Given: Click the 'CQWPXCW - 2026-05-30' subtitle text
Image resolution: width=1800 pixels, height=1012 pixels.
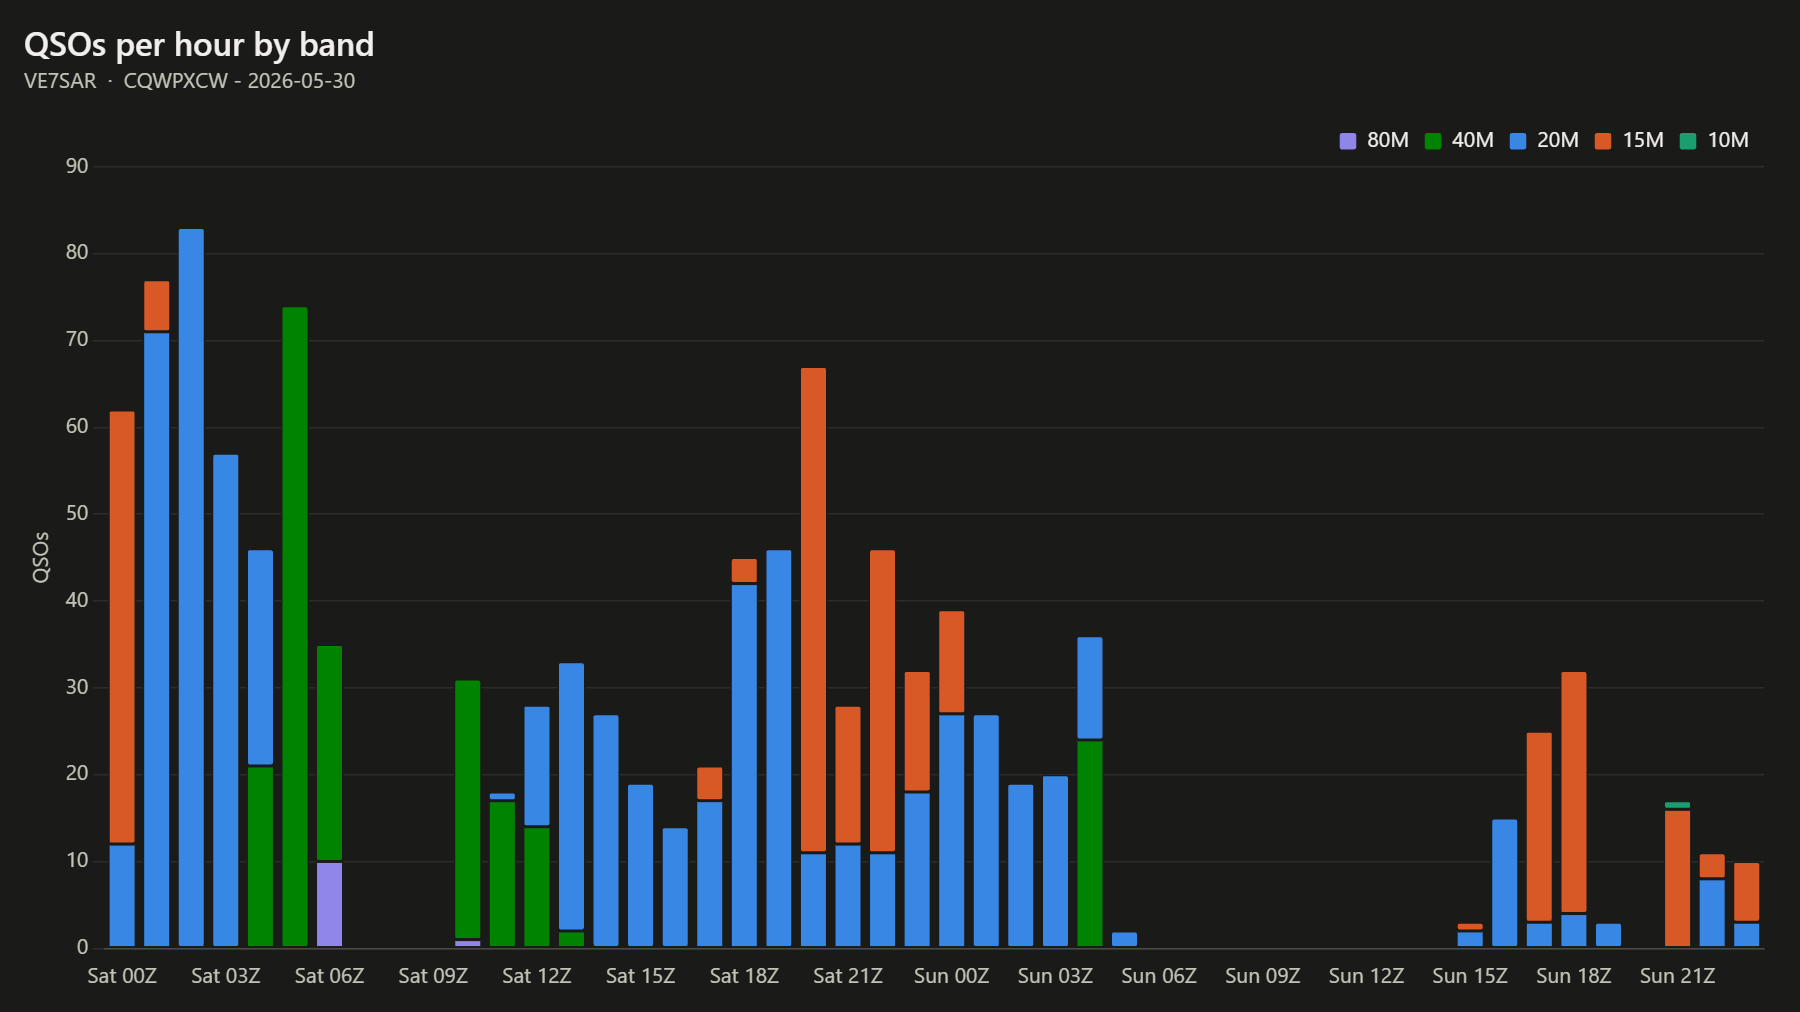Looking at the screenshot, I should (x=239, y=81).
